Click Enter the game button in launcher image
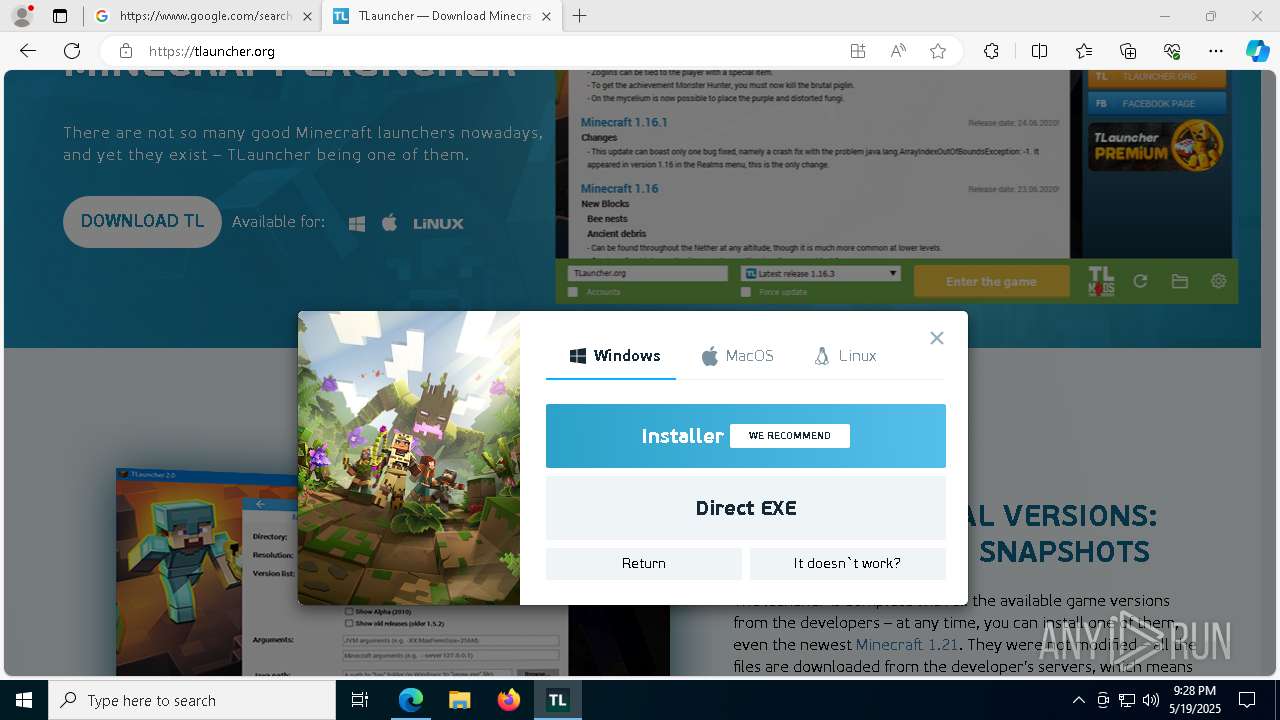 pyautogui.click(x=991, y=281)
